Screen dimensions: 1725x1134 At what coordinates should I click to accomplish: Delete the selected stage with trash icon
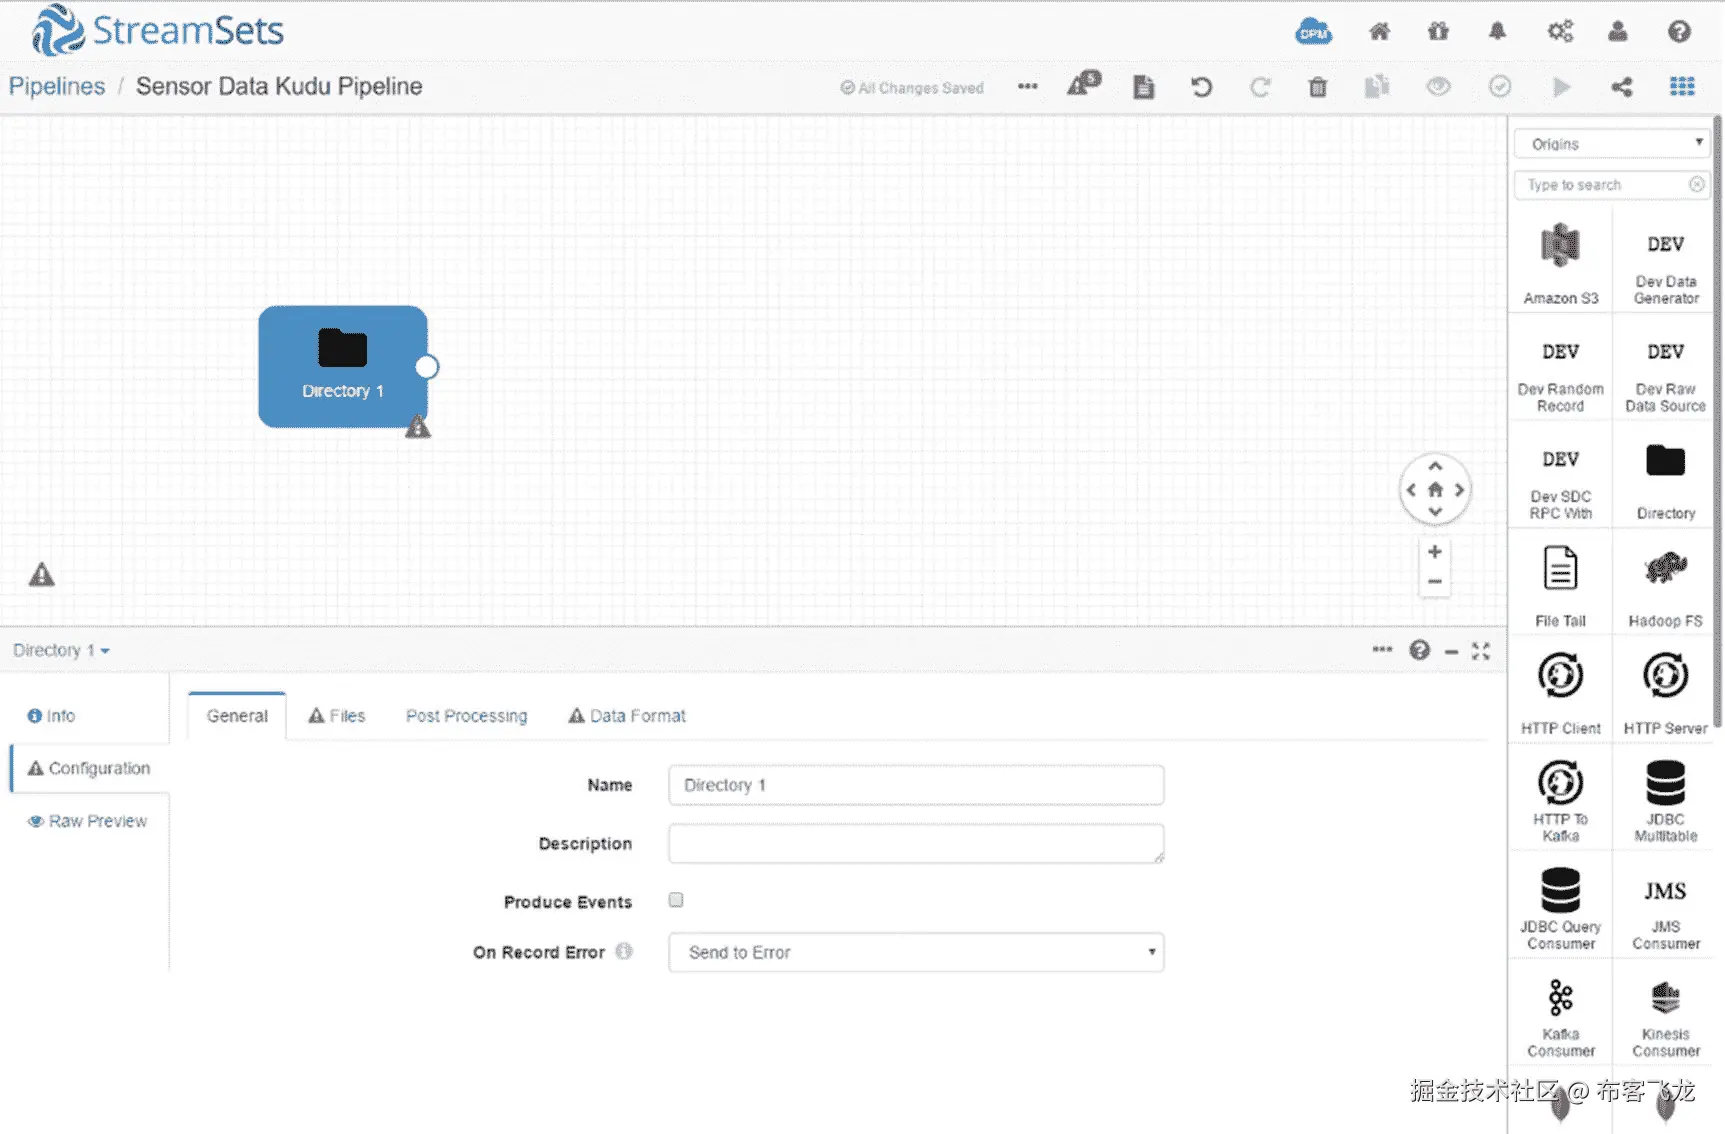tap(1318, 87)
